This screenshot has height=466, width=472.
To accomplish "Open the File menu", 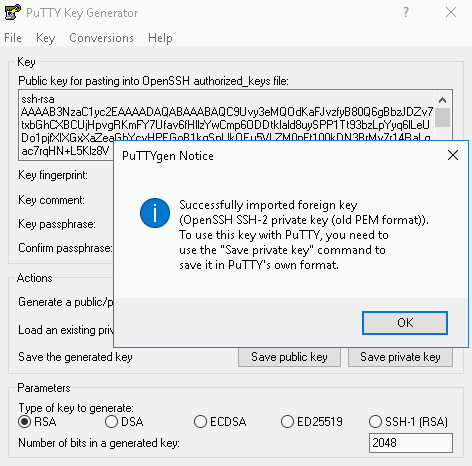I will [13, 38].
